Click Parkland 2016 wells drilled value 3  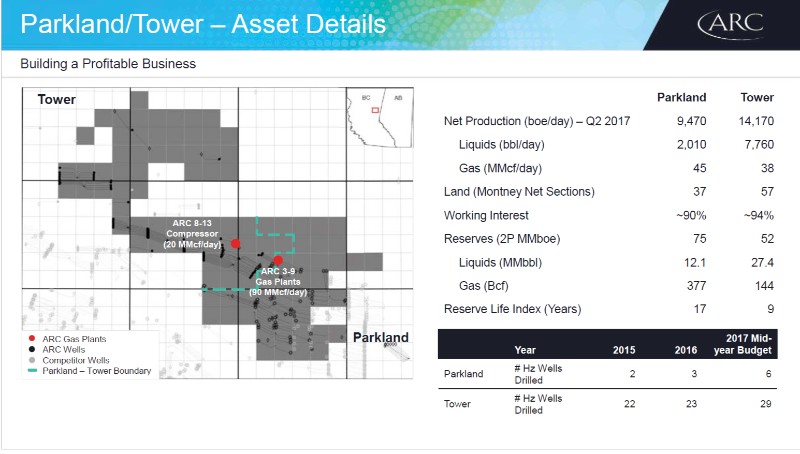[x=694, y=374]
